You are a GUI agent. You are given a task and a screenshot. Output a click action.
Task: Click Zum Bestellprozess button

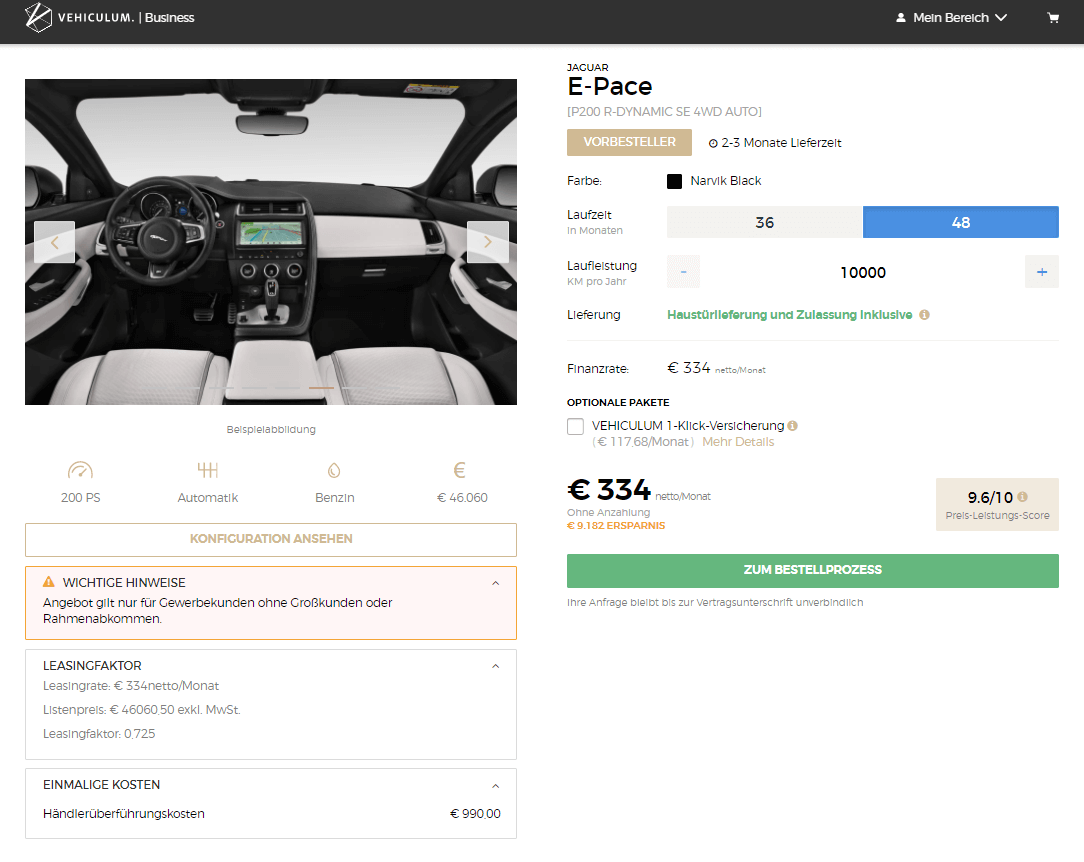point(813,570)
